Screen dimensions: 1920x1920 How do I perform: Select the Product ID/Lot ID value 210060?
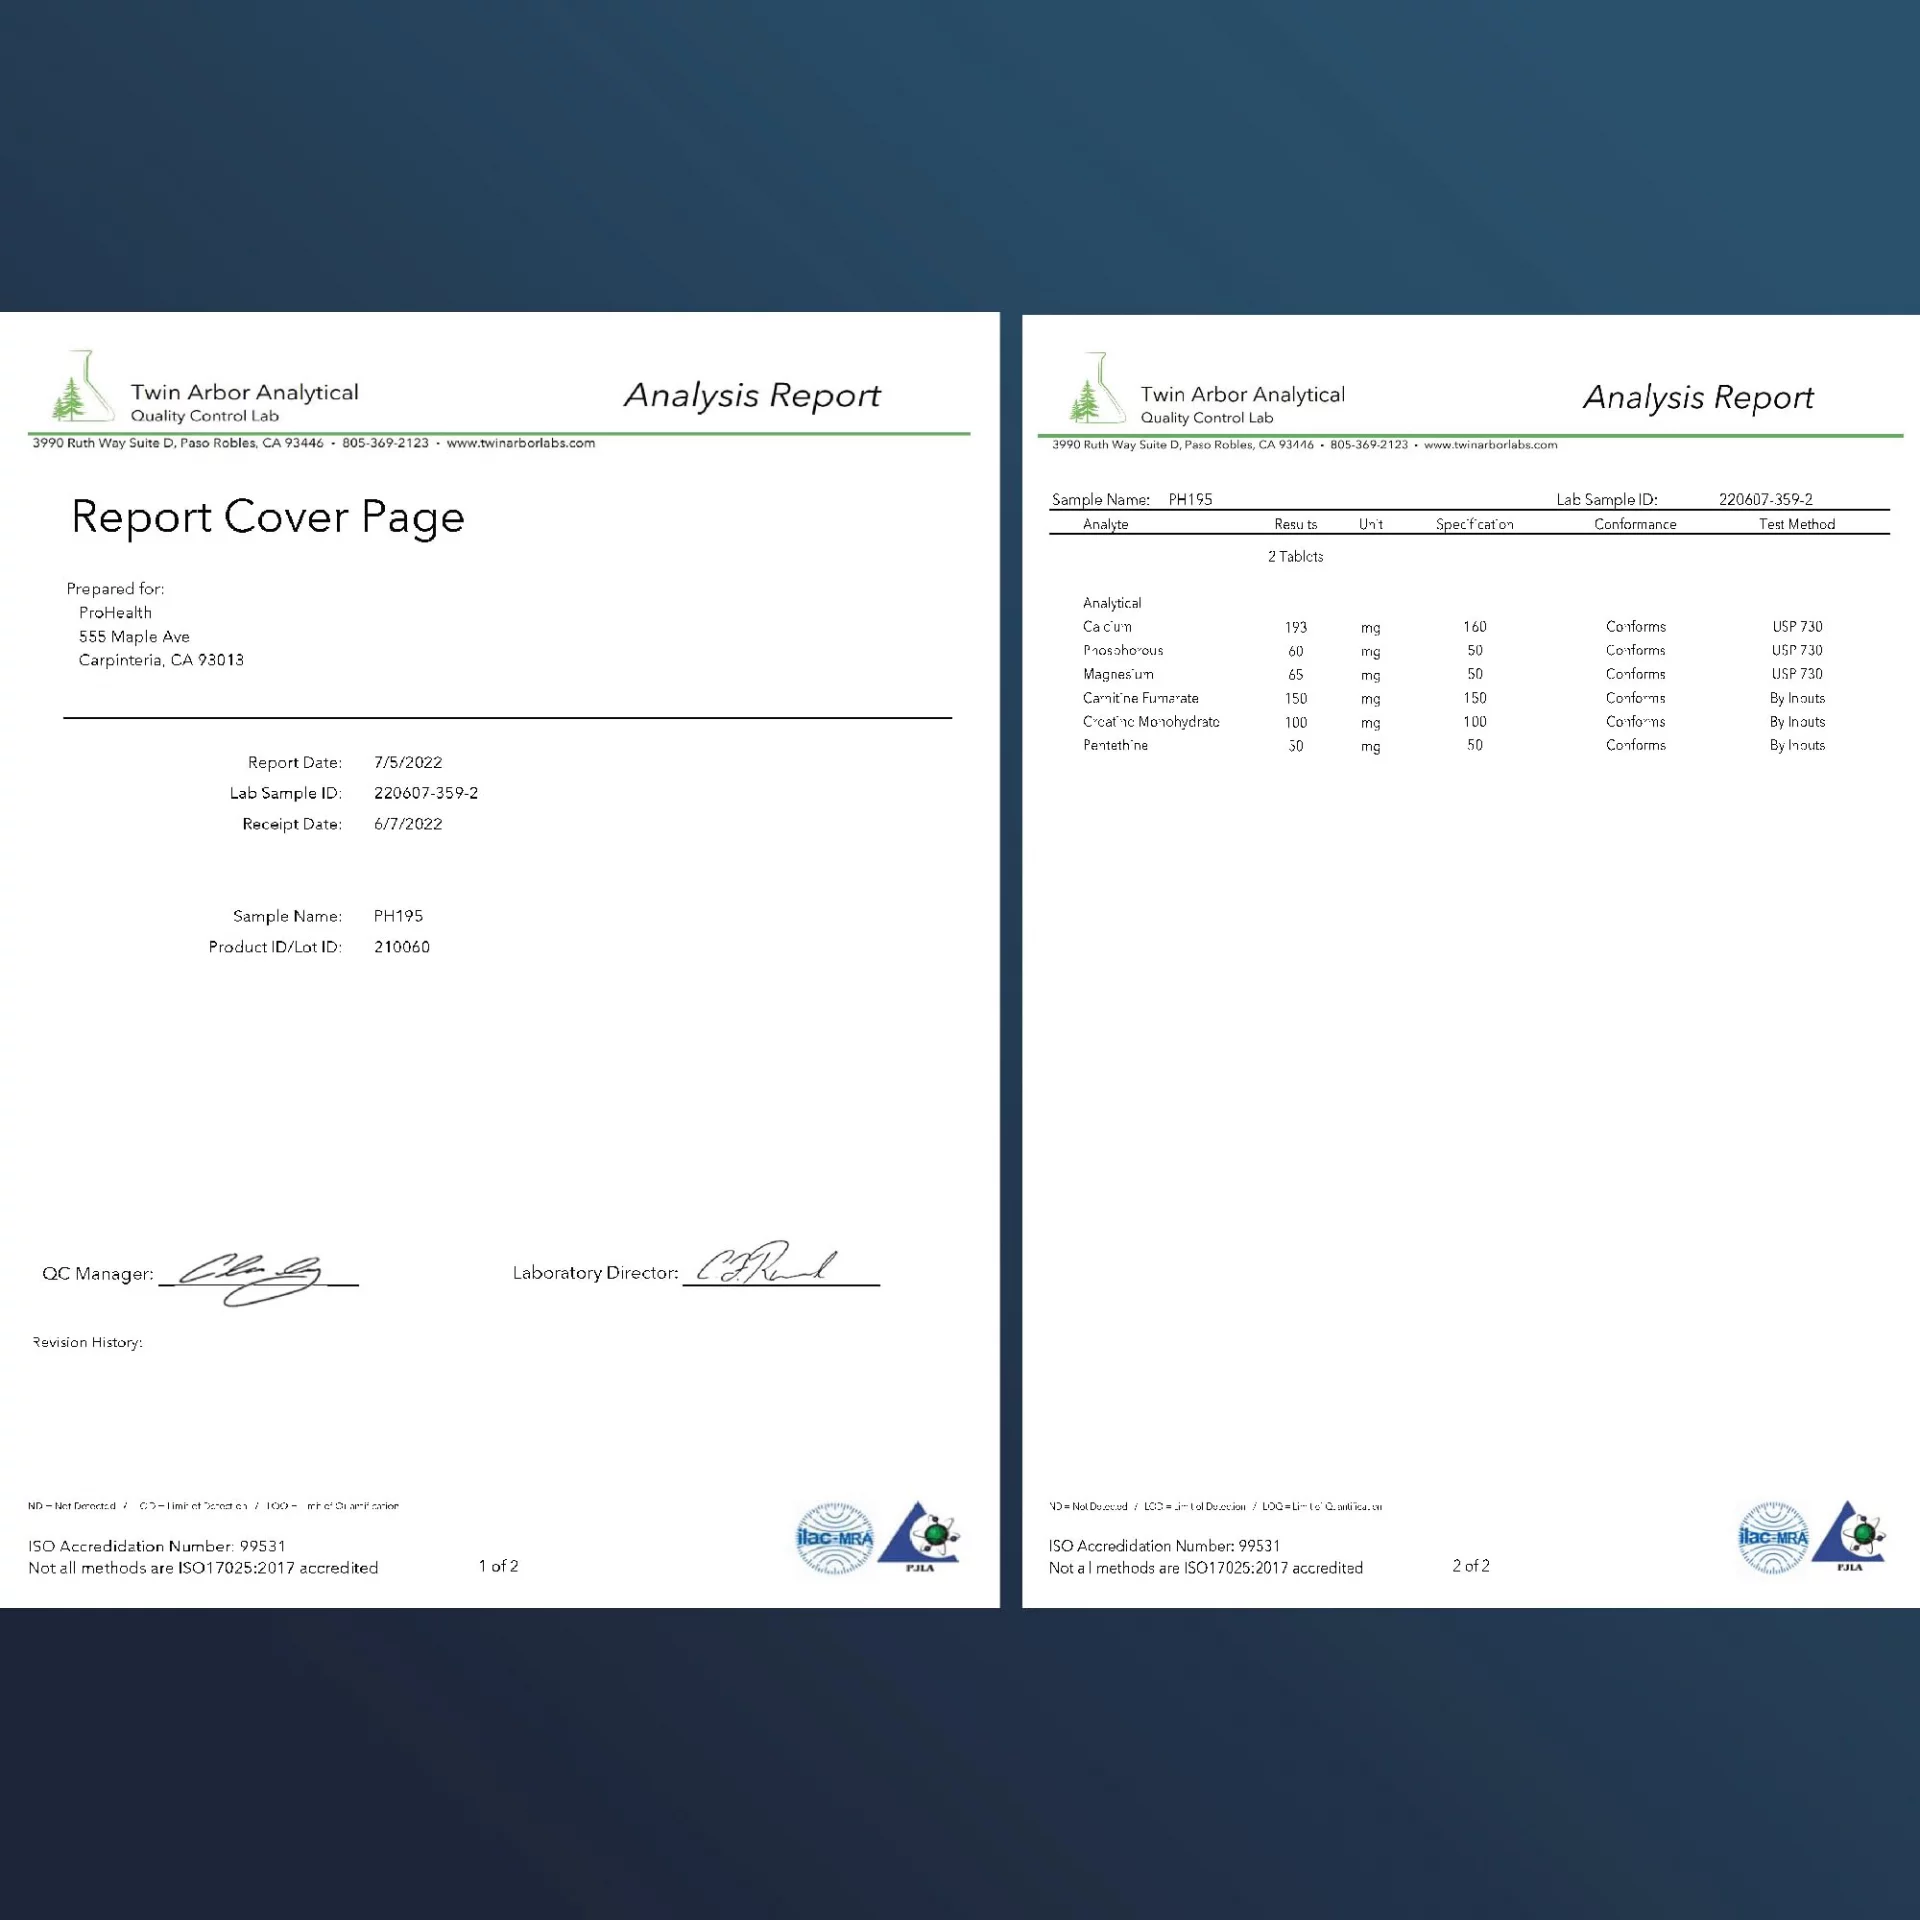click(402, 947)
